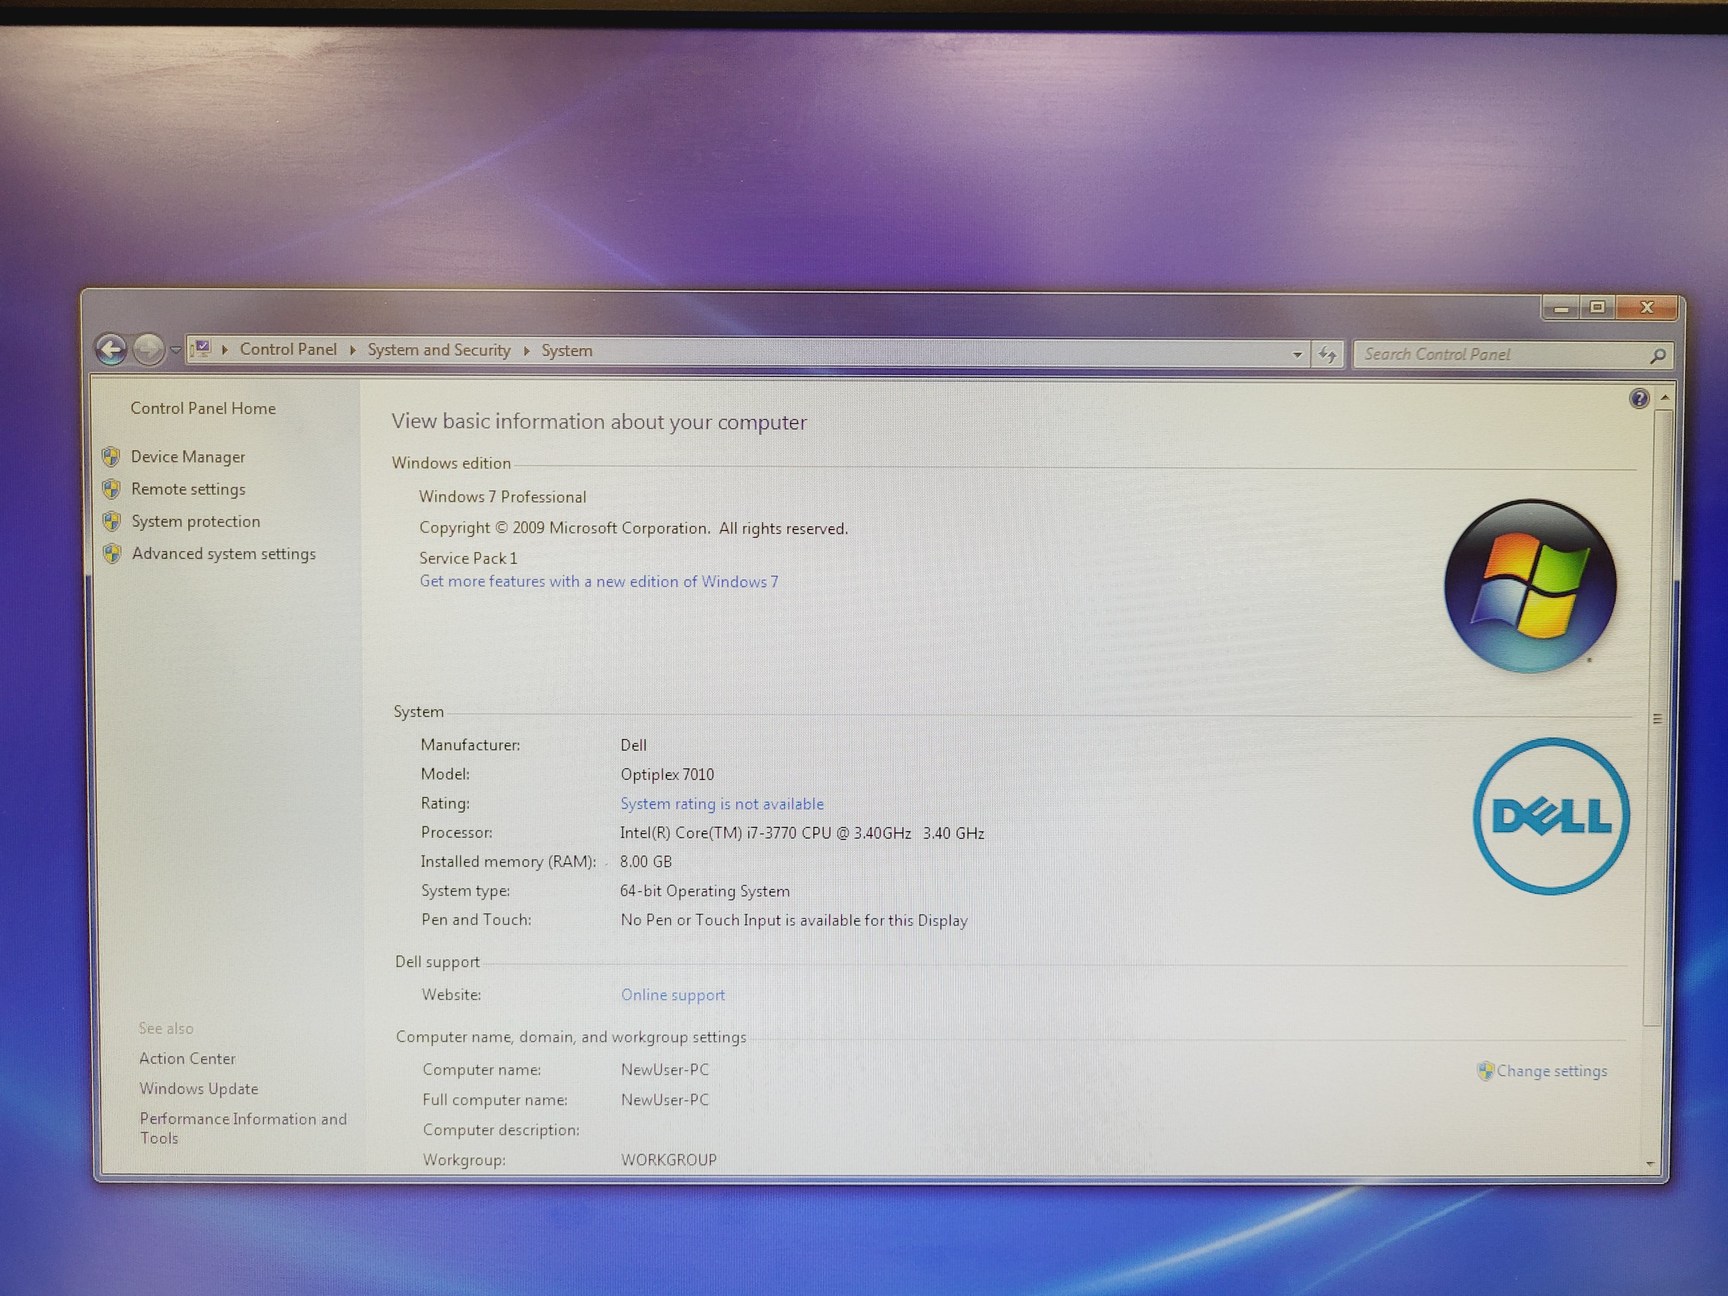Click Change settings for computer name

click(x=1551, y=1071)
